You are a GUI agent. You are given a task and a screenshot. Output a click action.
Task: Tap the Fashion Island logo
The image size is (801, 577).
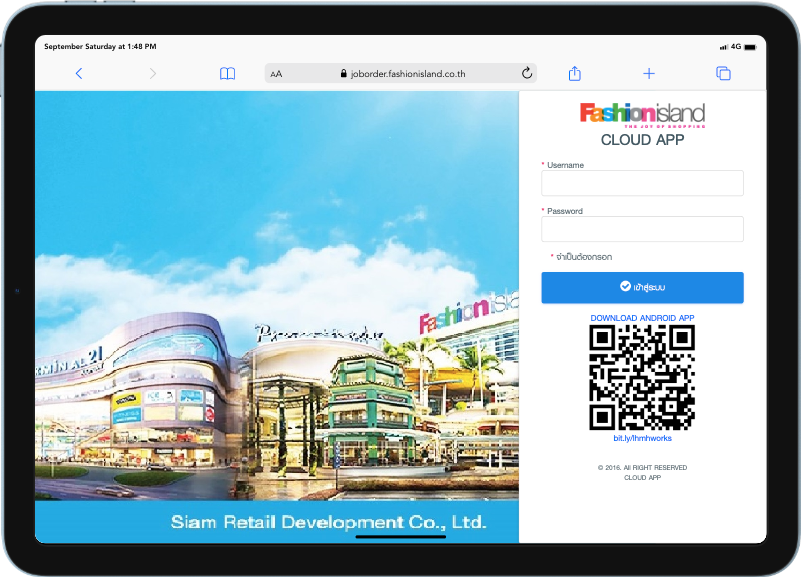coord(642,114)
